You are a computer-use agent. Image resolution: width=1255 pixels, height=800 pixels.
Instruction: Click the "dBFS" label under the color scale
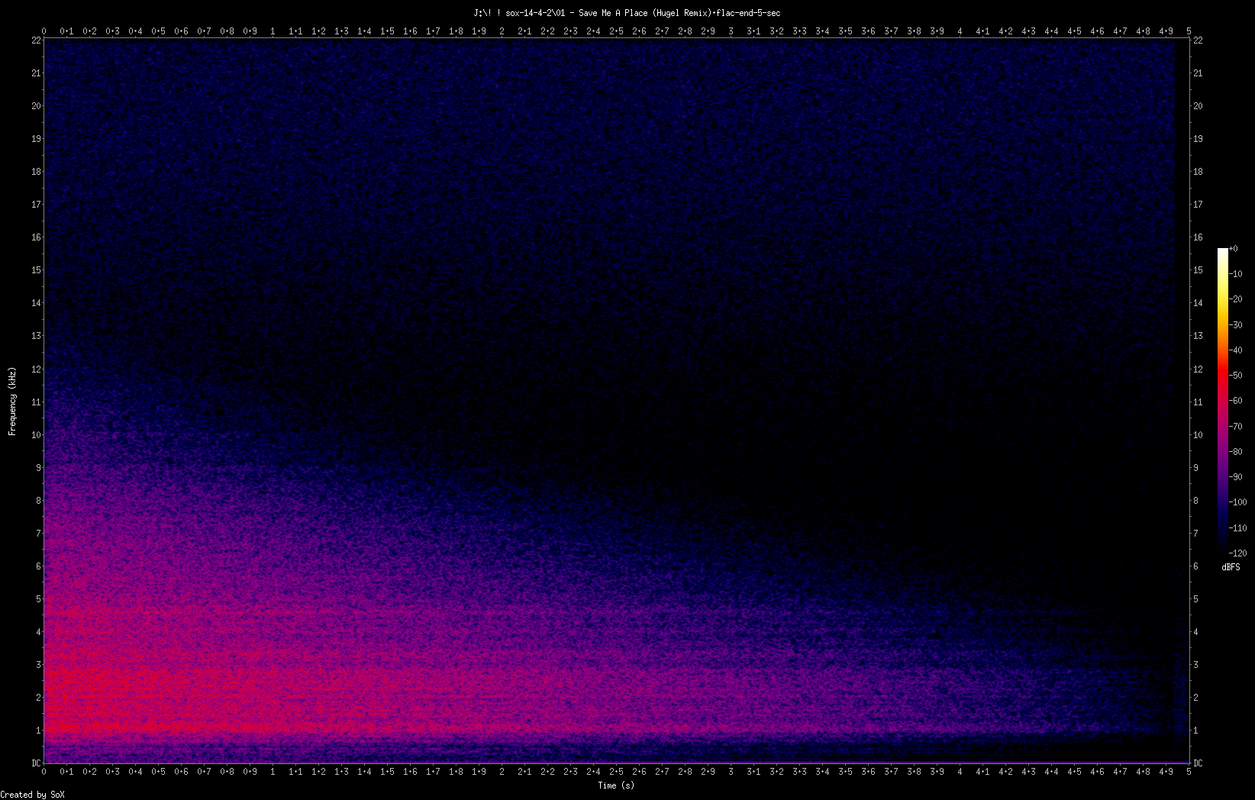[x=1231, y=567]
